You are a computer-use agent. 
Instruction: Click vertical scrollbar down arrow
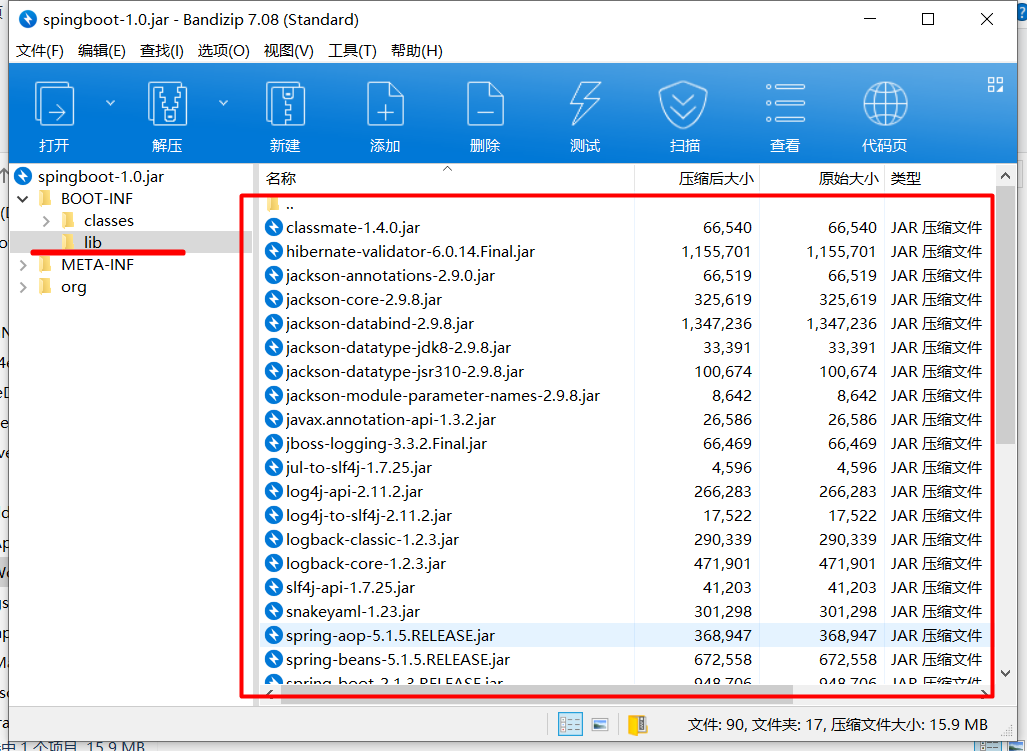tap(1005, 673)
